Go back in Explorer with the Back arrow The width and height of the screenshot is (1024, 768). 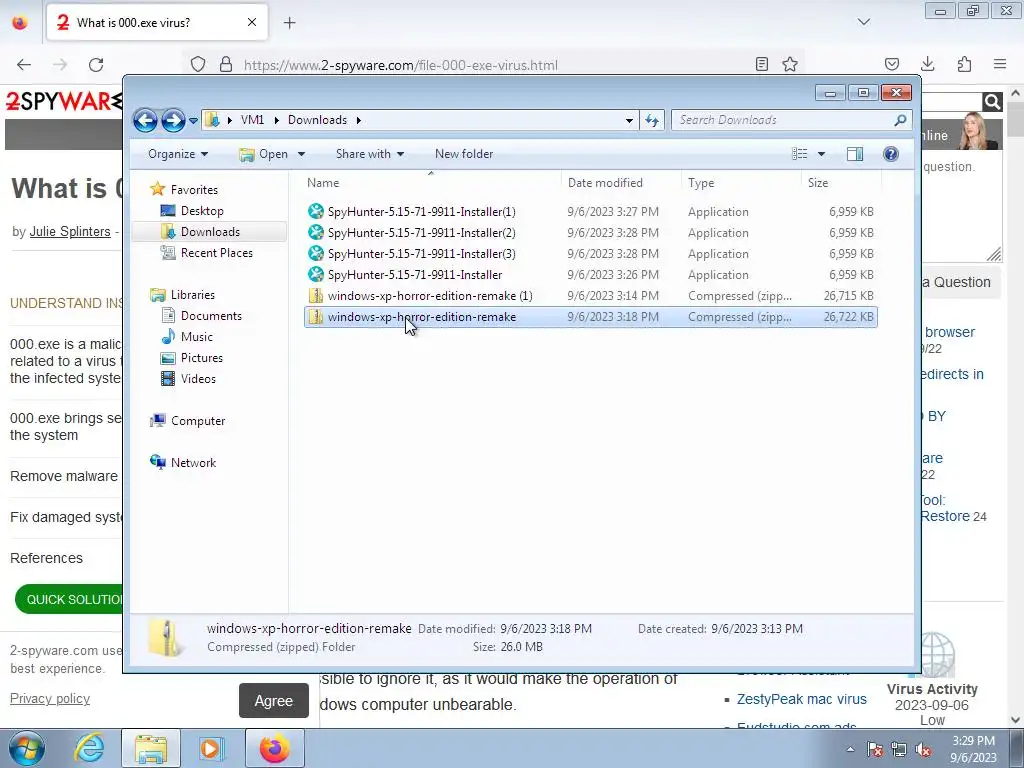click(x=145, y=120)
